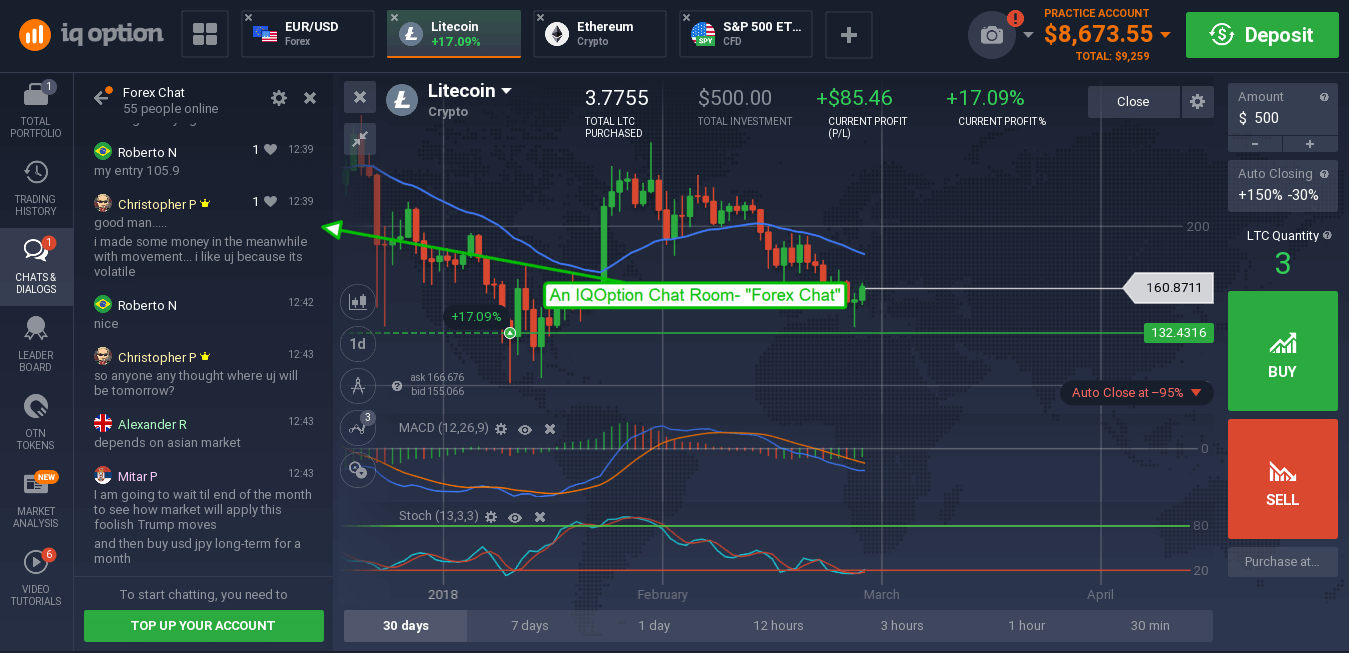Close the Ethereum asset tab
The width and height of the screenshot is (1349, 653).
tap(540, 18)
